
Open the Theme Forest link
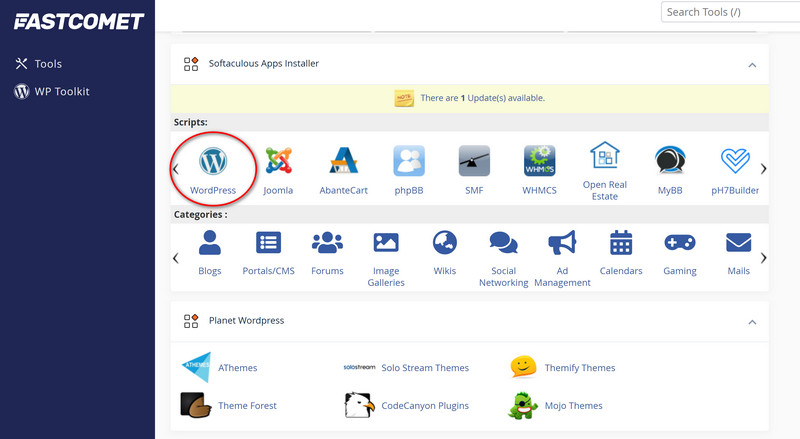tap(247, 405)
